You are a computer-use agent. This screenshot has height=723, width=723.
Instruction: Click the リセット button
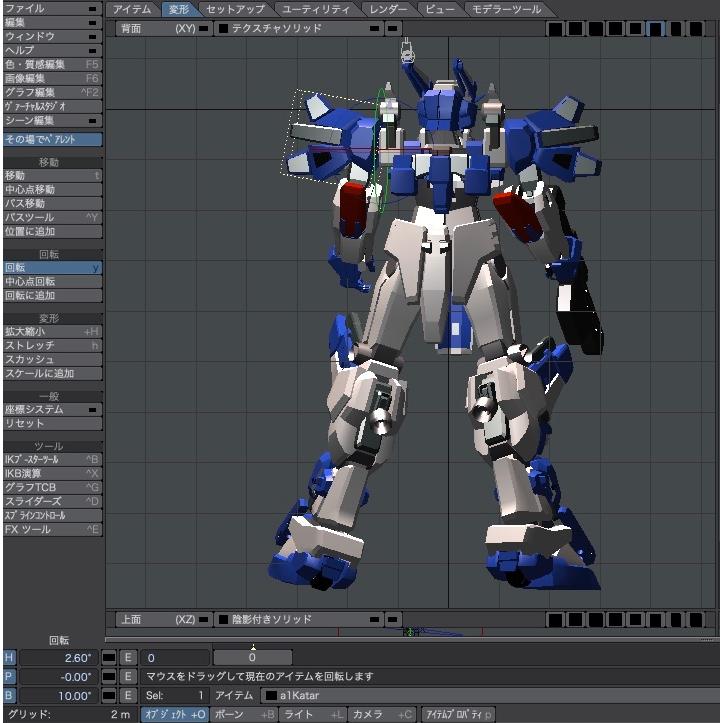pyautogui.click(x=53, y=423)
